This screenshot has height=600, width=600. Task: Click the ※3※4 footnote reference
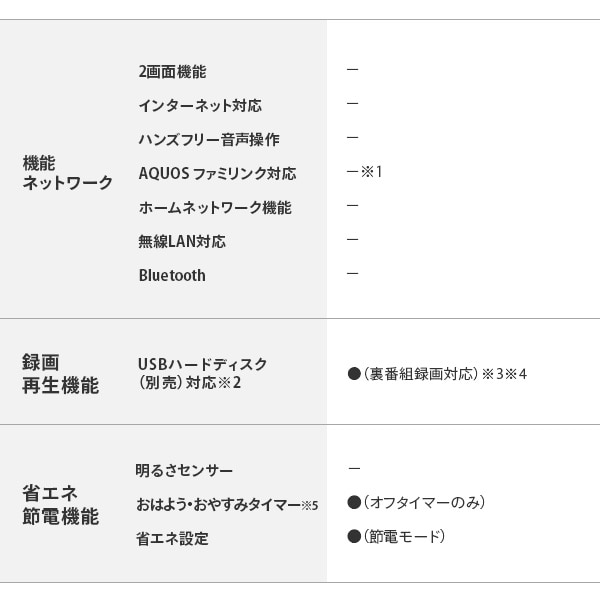(x=504, y=374)
